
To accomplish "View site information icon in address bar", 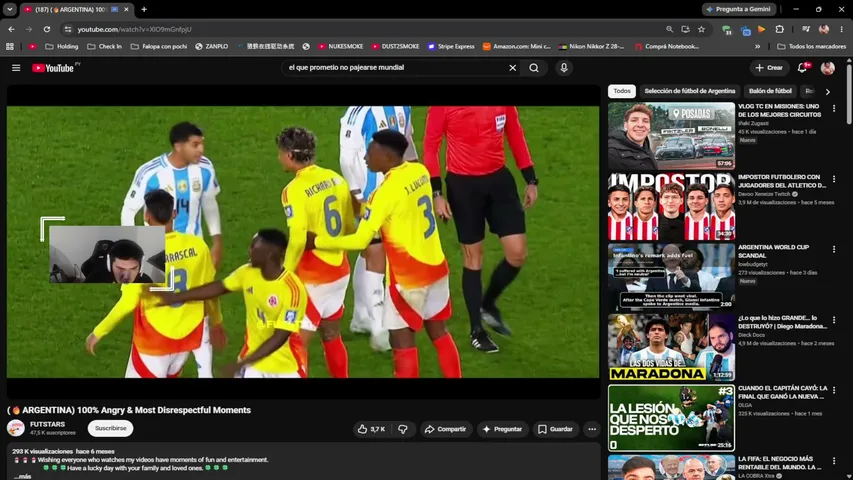I will click(x=67, y=29).
